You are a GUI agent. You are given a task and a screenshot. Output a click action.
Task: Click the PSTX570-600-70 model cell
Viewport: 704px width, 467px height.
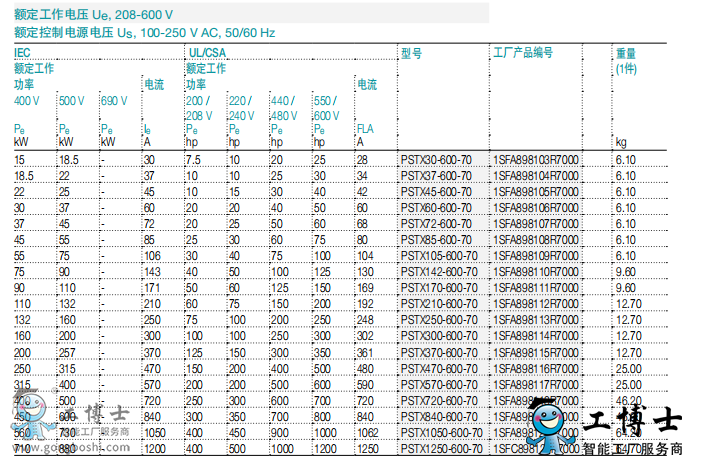(439, 385)
